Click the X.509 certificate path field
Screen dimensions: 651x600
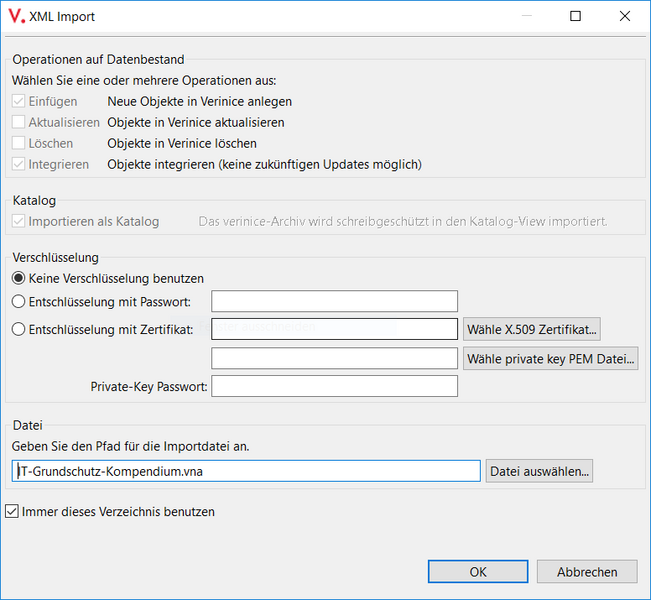tap(334, 329)
